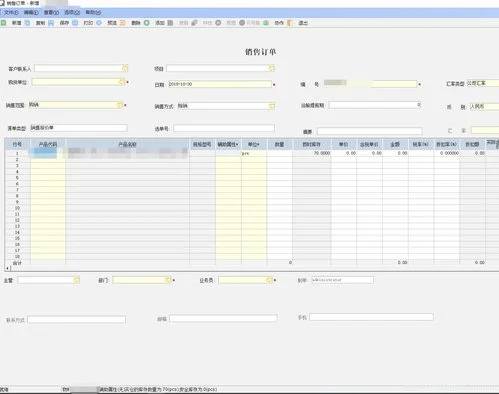The width and height of the screenshot is (499, 394).
Task: Click the 预览 (Preview) toolbar icon
Action: [x=99, y=23]
